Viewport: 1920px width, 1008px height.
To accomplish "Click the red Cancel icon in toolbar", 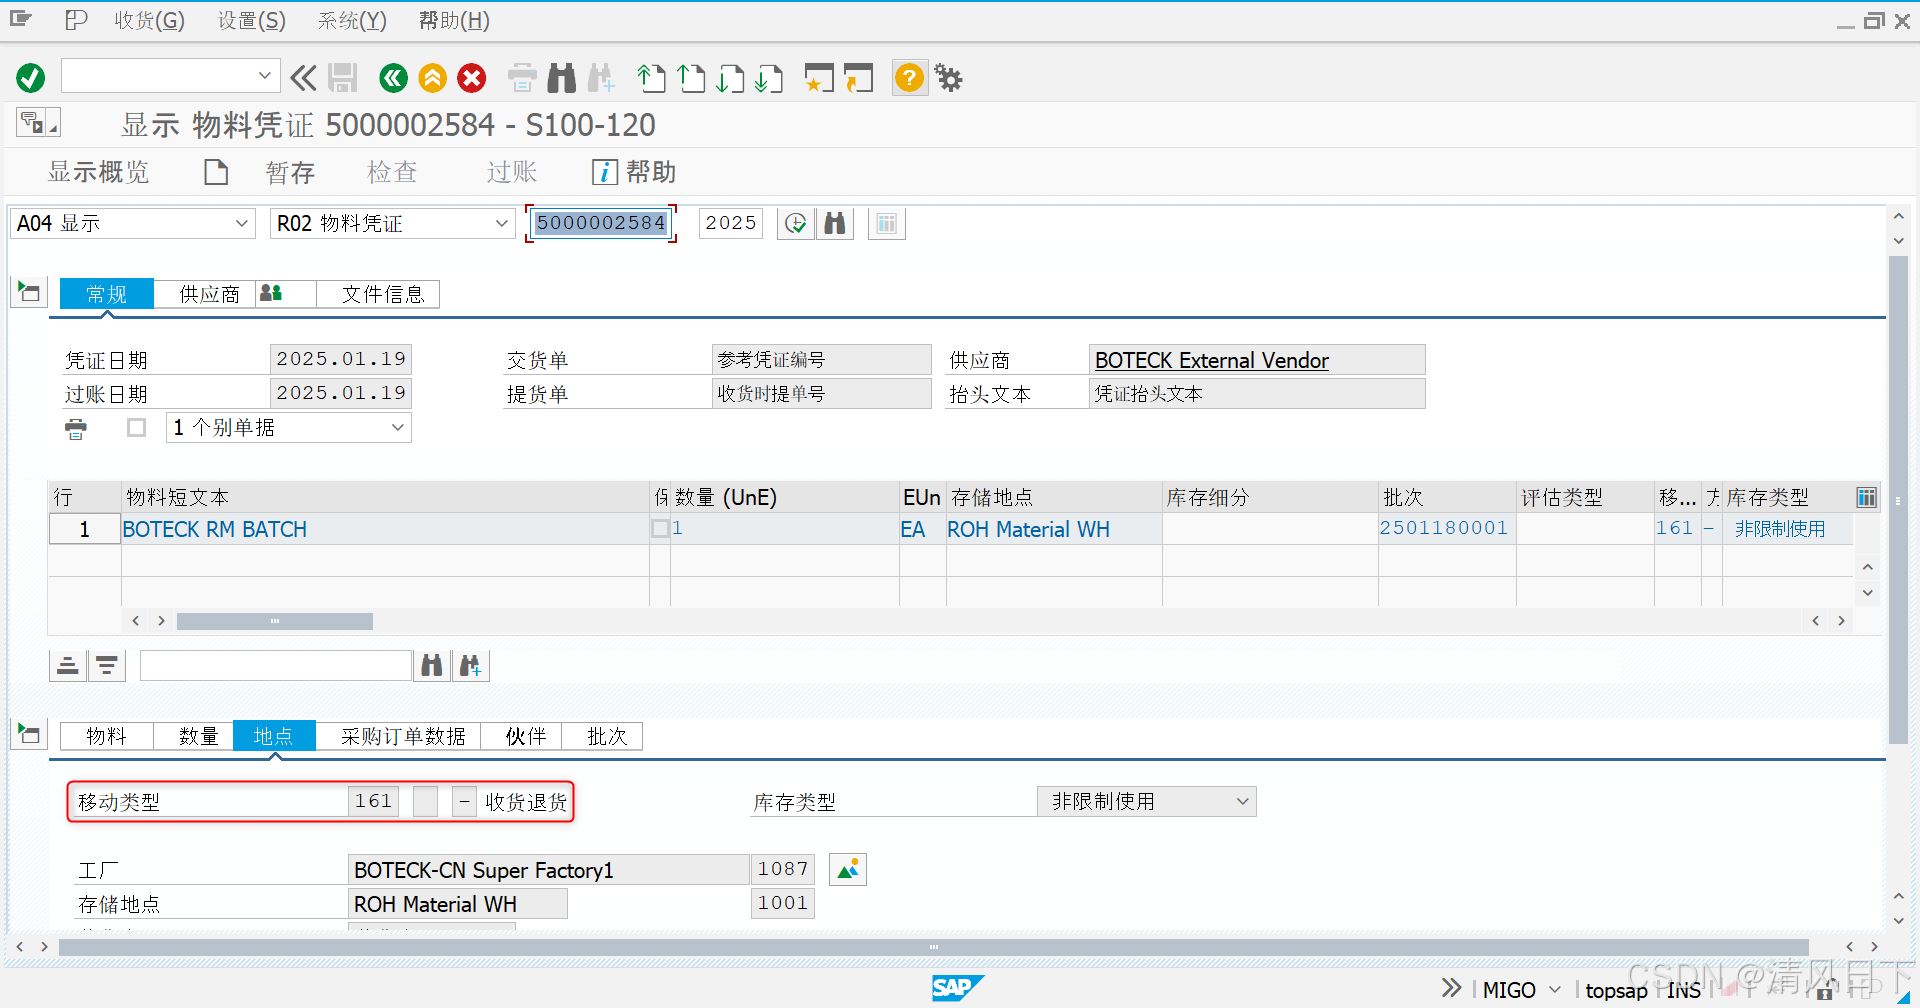I will [x=471, y=77].
